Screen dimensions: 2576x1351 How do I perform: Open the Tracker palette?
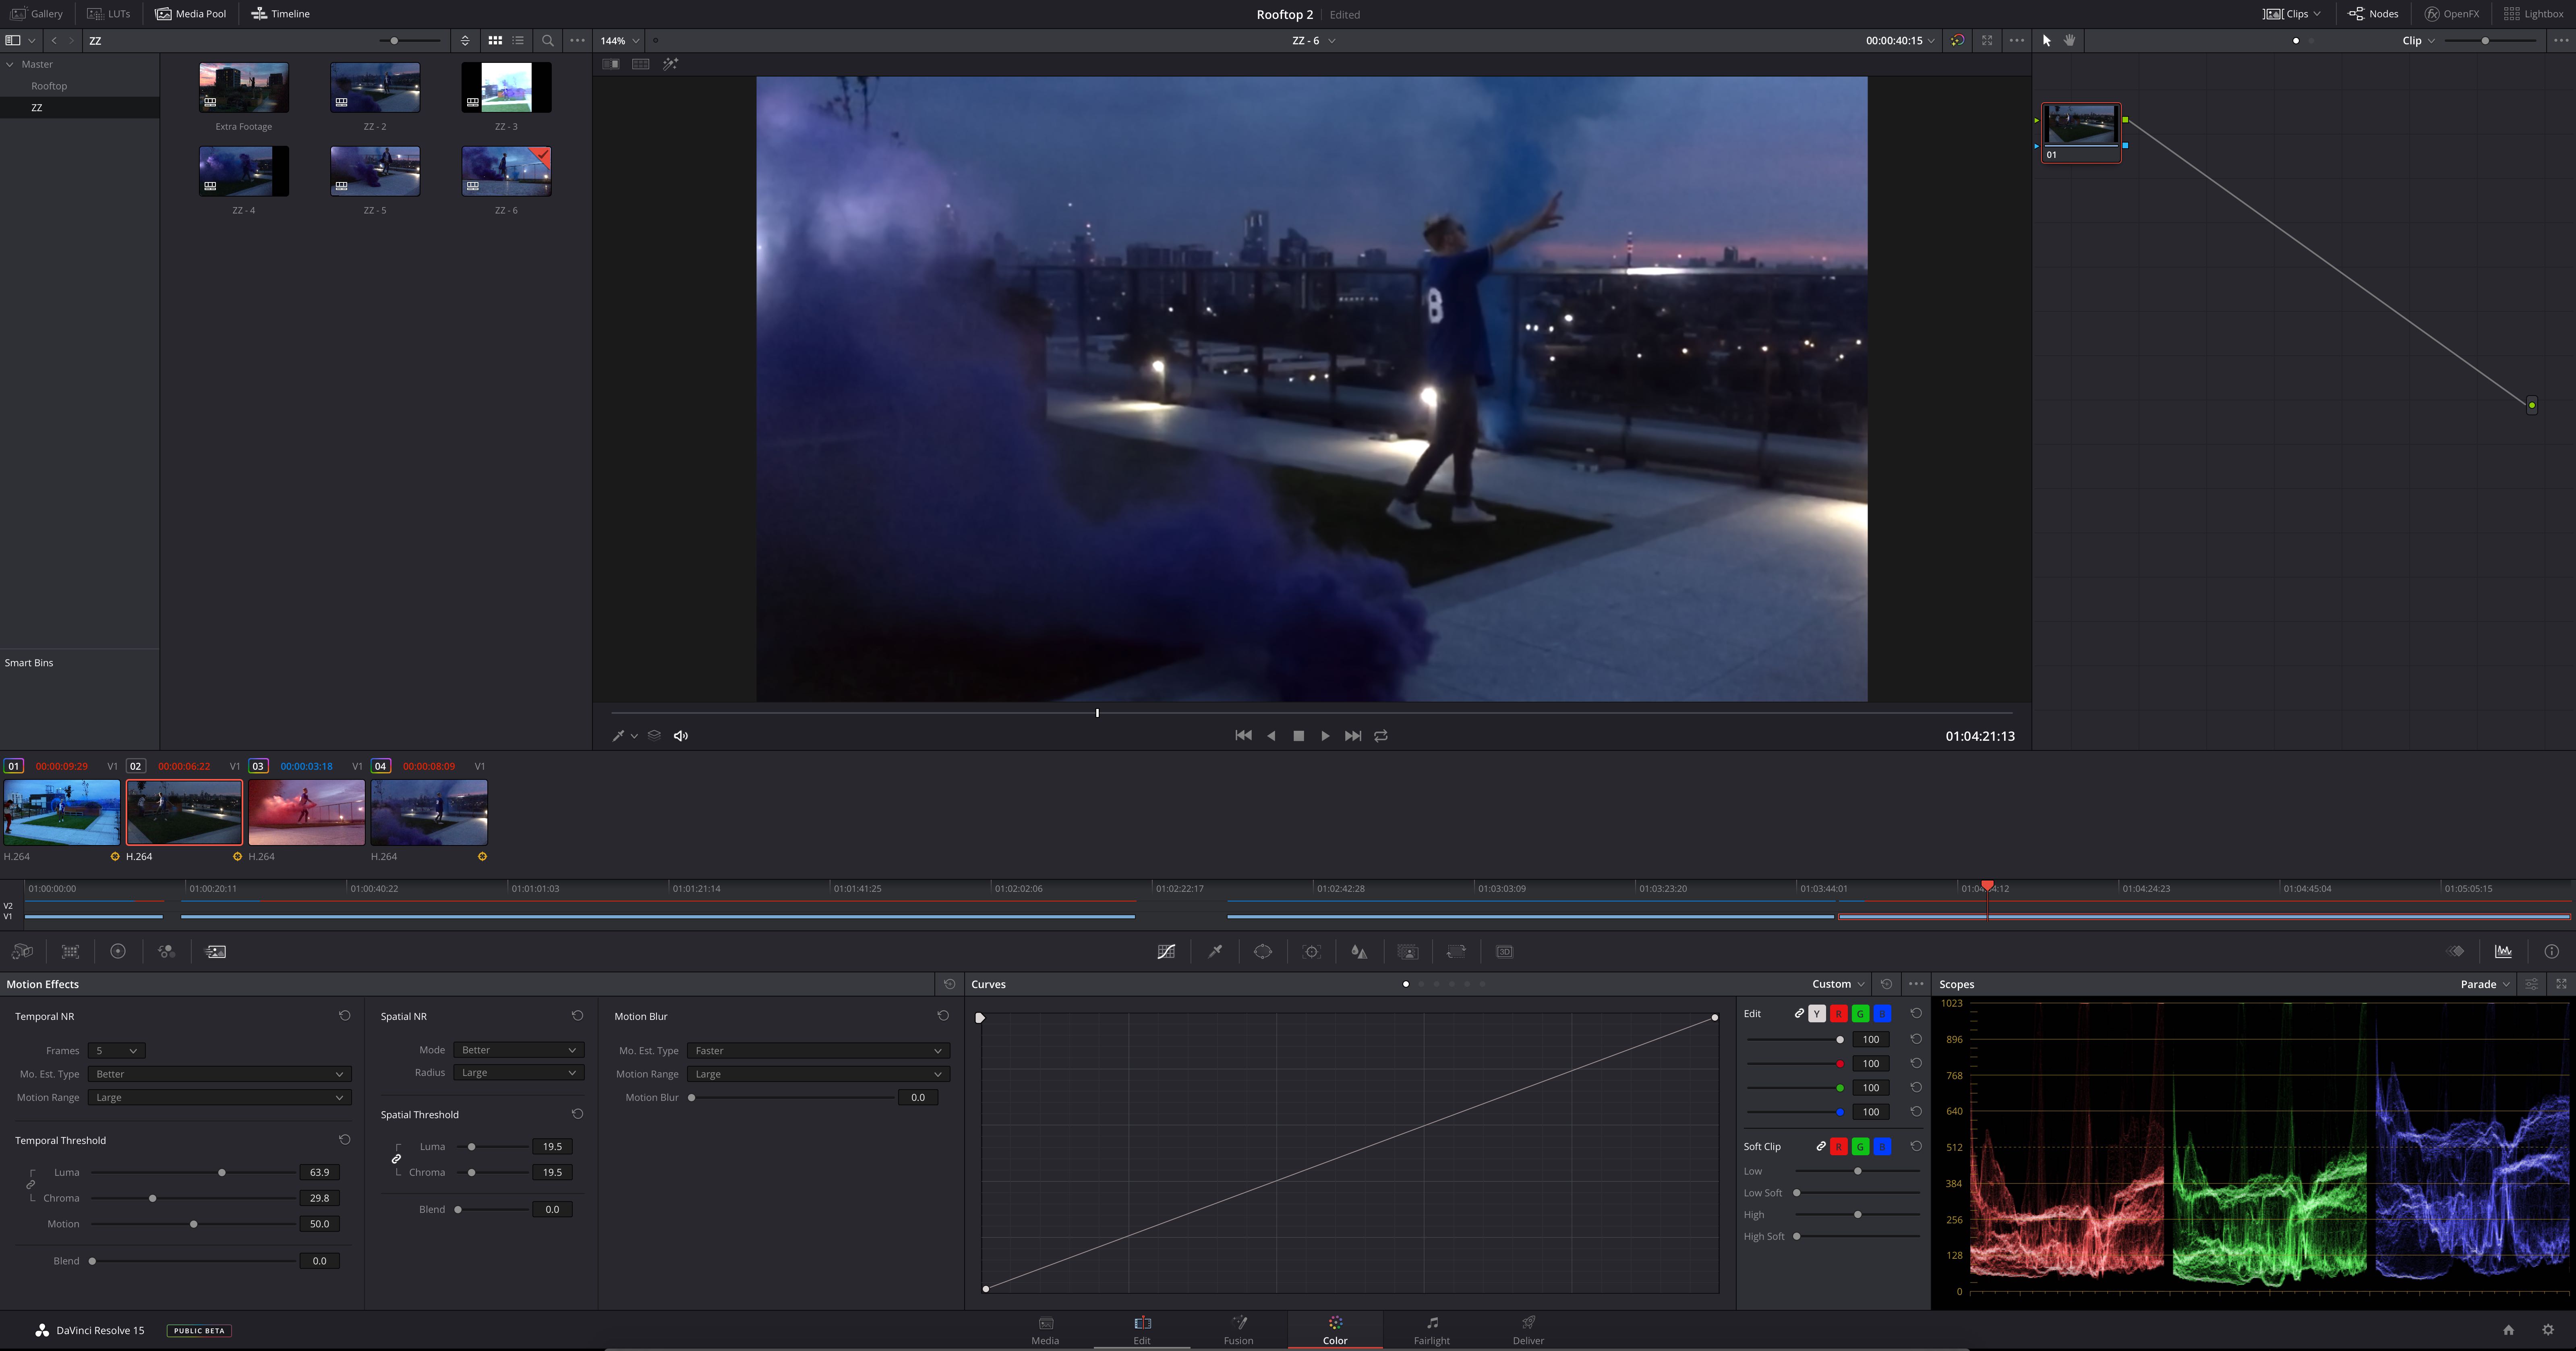1312,951
